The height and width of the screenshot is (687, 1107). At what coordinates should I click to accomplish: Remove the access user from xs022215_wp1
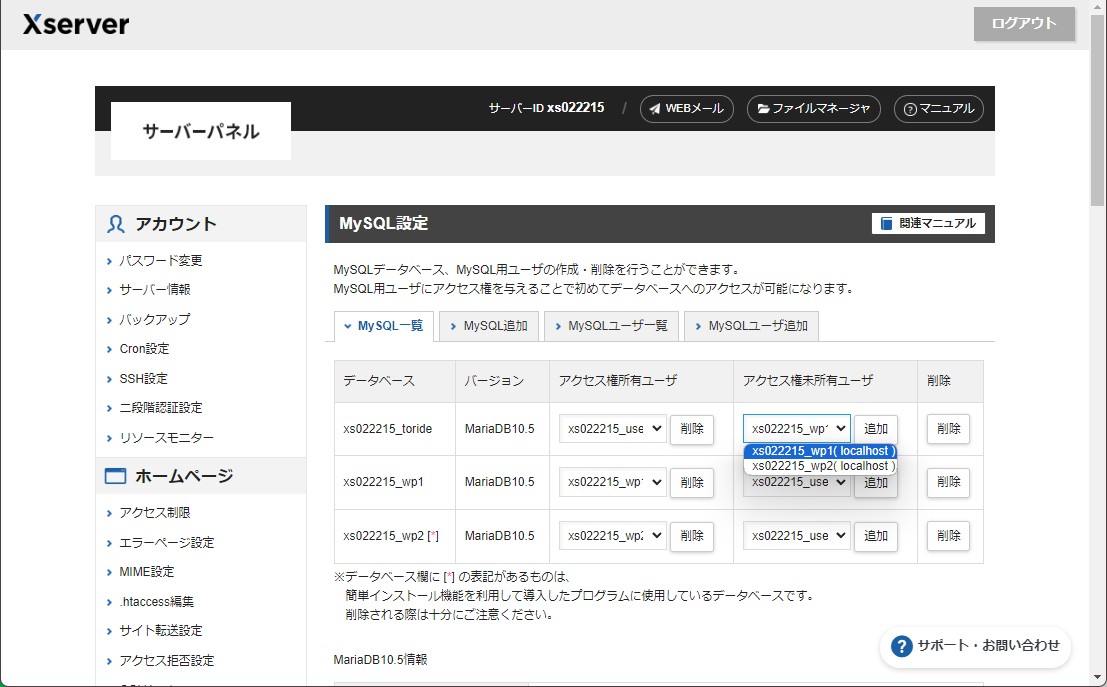pos(692,483)
